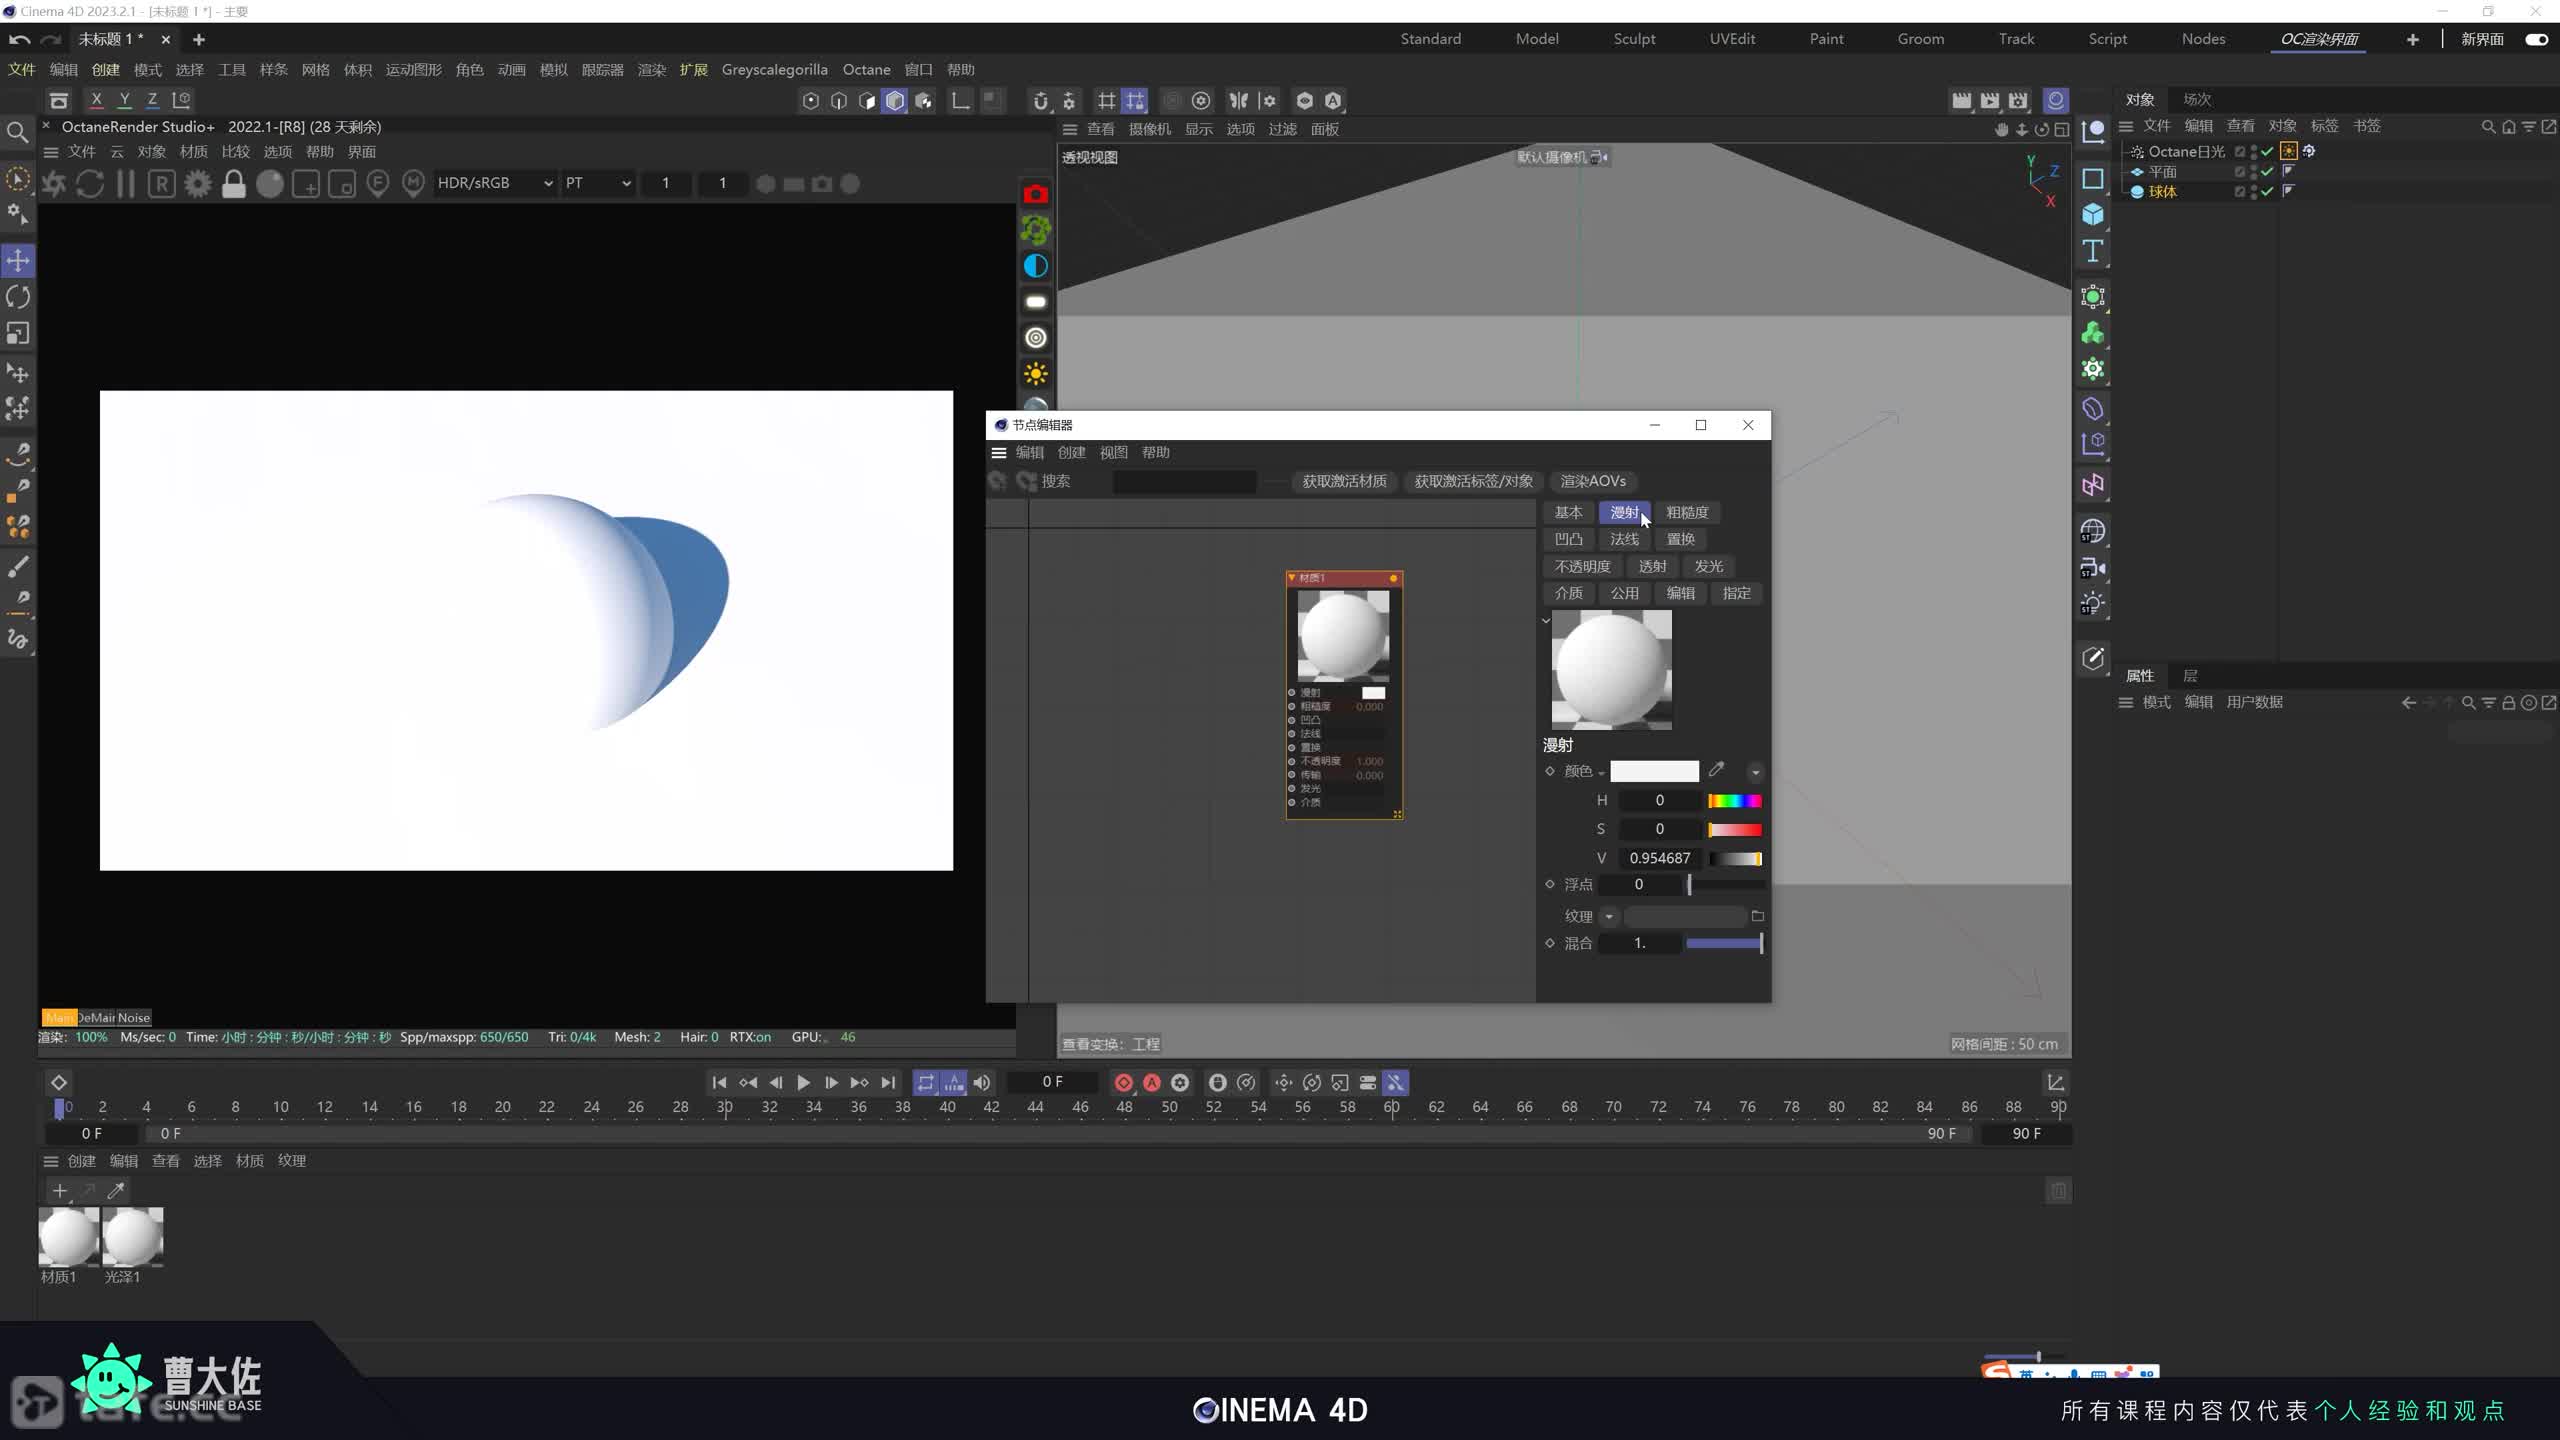Toggle the 球体 object's enable checkmark
The width and height of the screenshot is (2560, 1440).
click(x=2267, y=192)
